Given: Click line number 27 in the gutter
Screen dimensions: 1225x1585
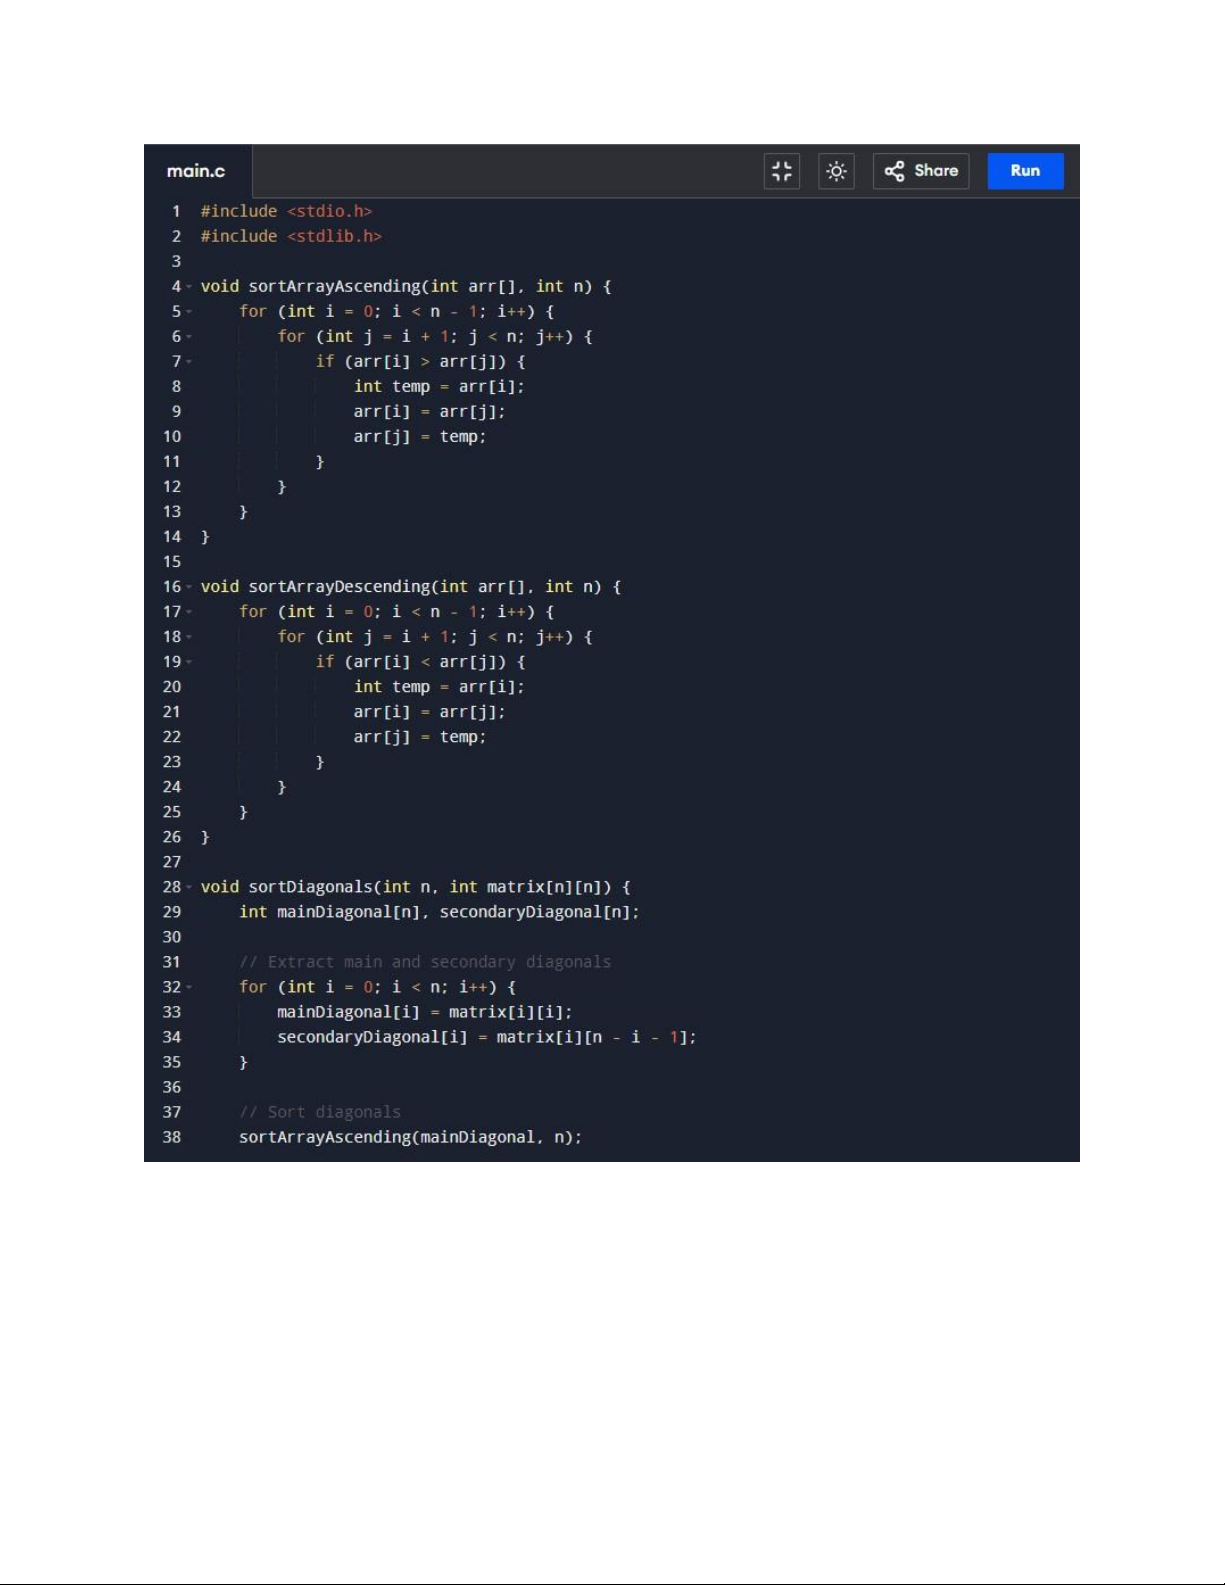Looking at the screenshot, I should click(x=172, y=861).
